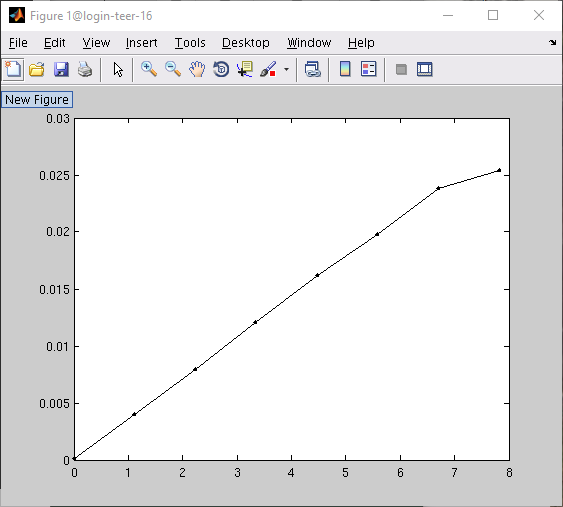Open the Tools menu
The width and height of the screenshot is (563, 507).
click(190, 43)
